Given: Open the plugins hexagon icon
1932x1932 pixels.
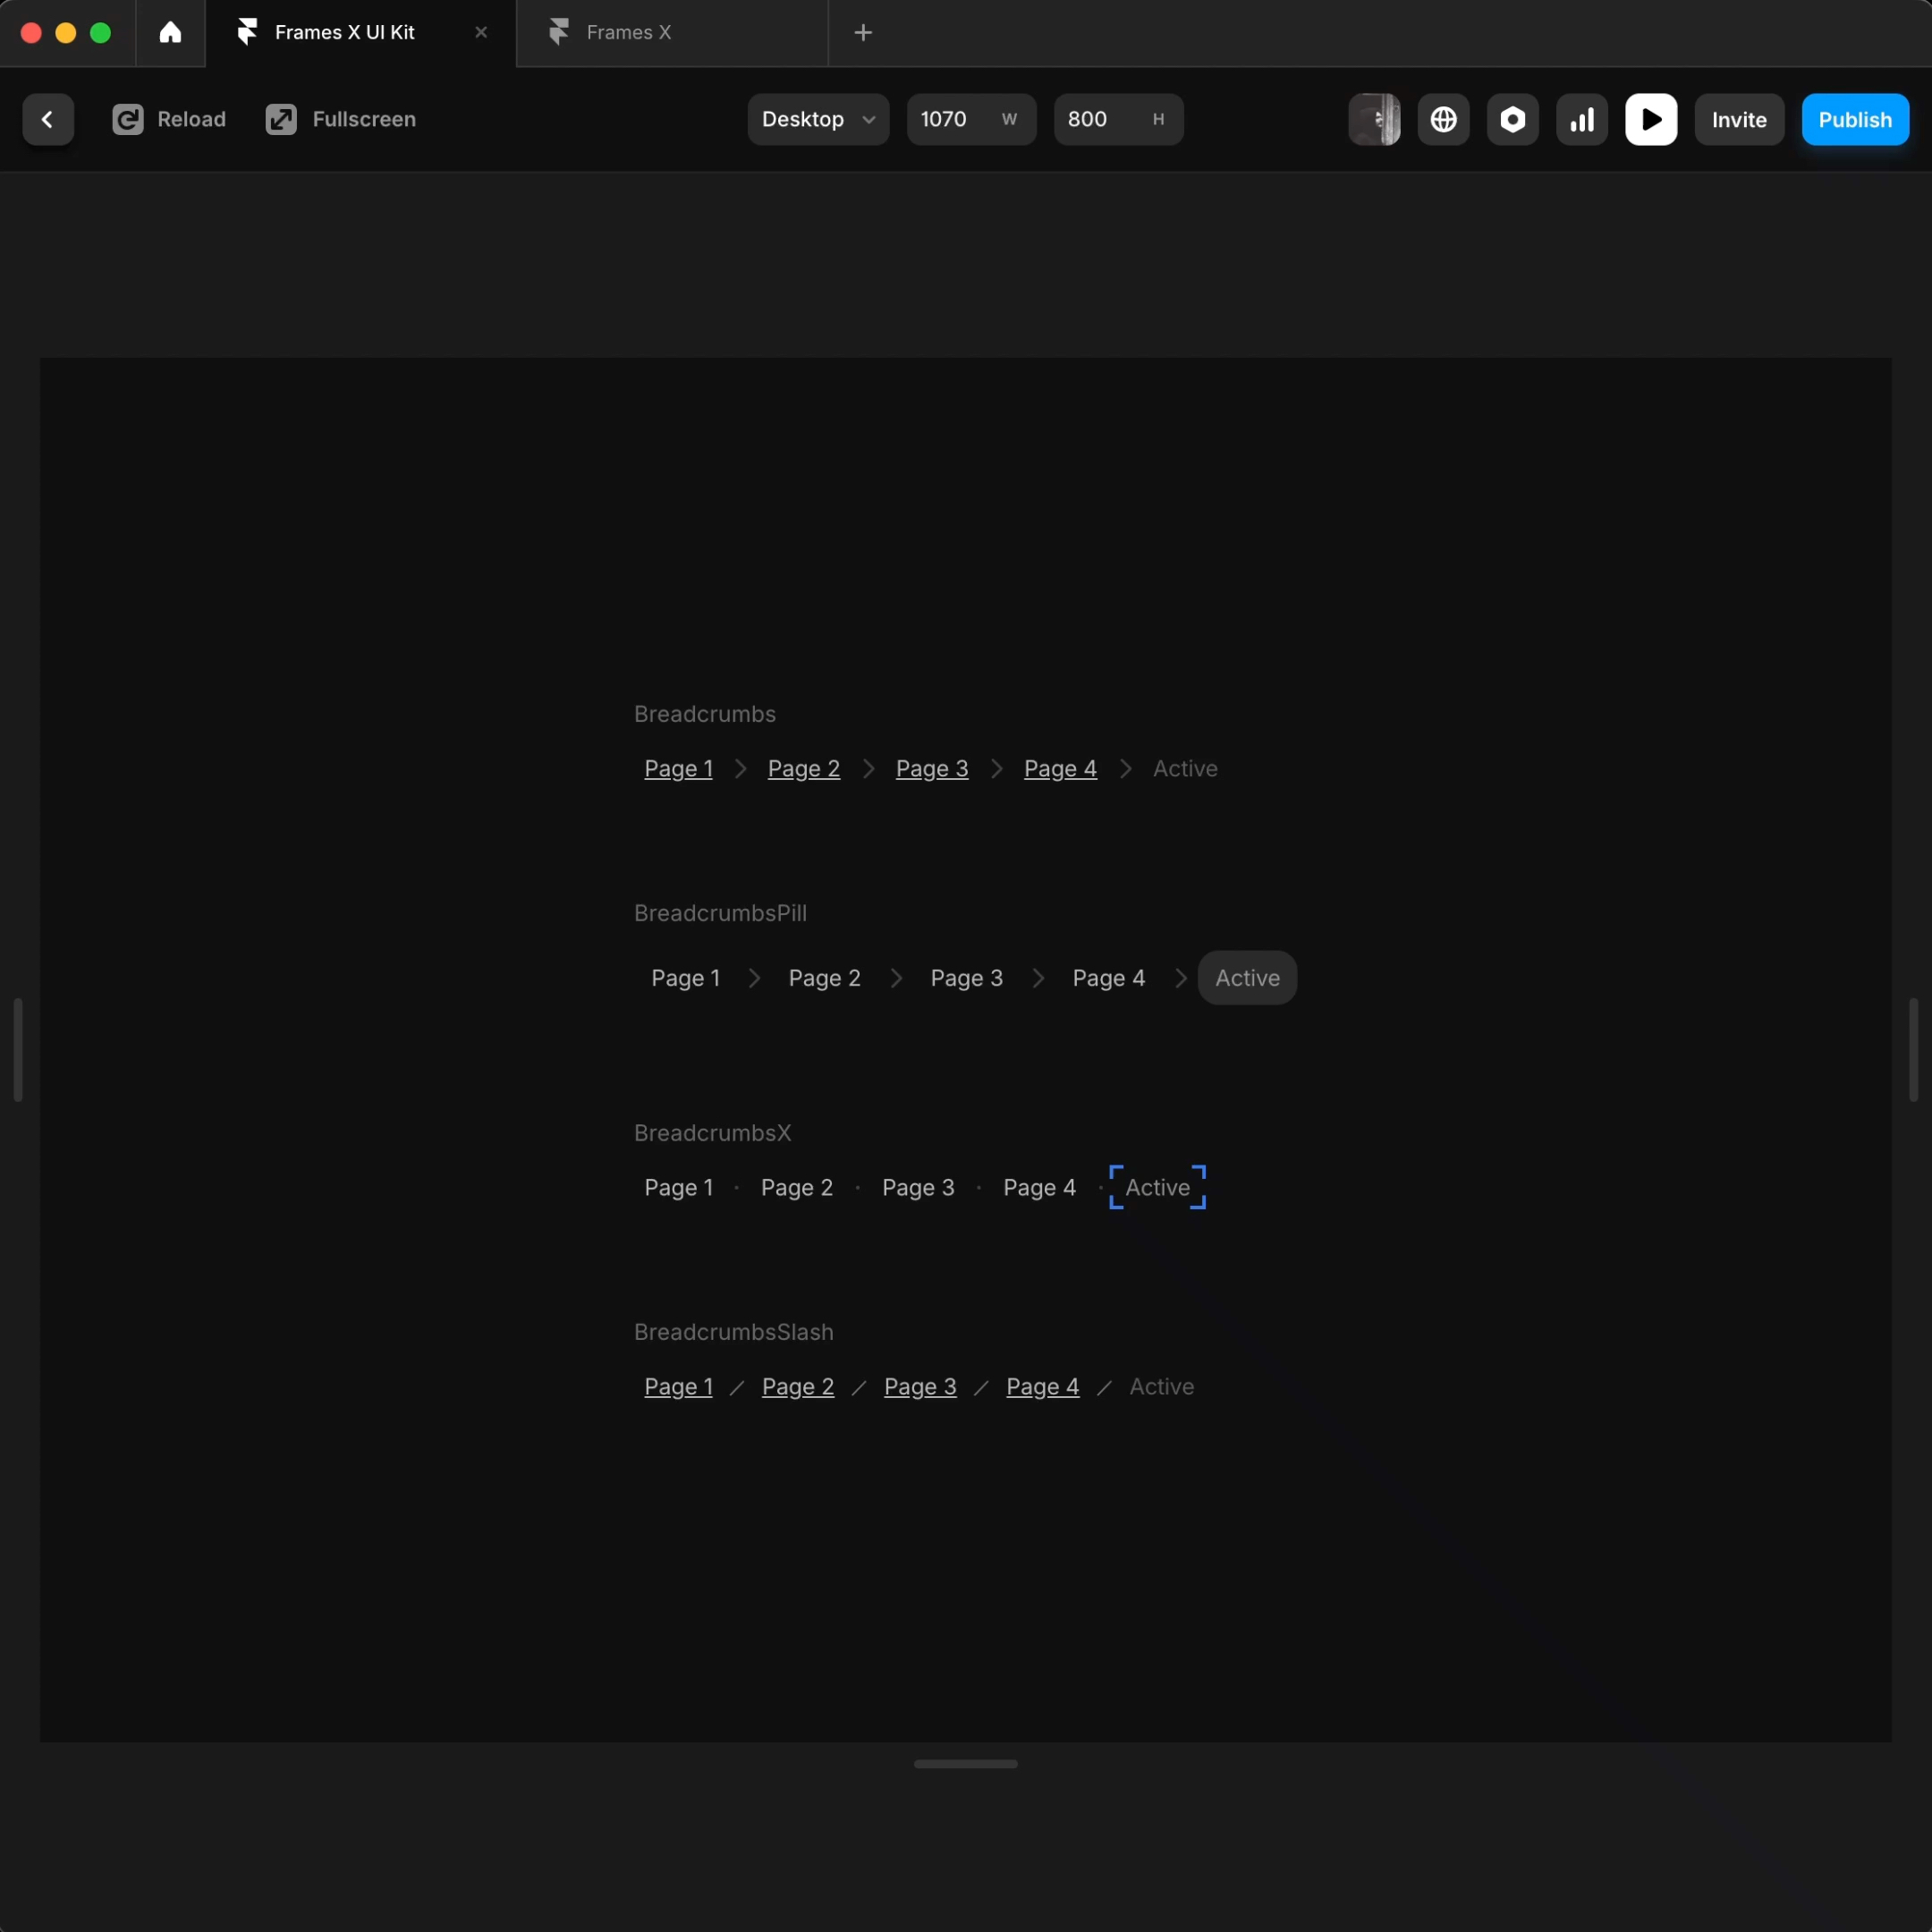Looking at the screenshot, I should (x=1512, y=119).
